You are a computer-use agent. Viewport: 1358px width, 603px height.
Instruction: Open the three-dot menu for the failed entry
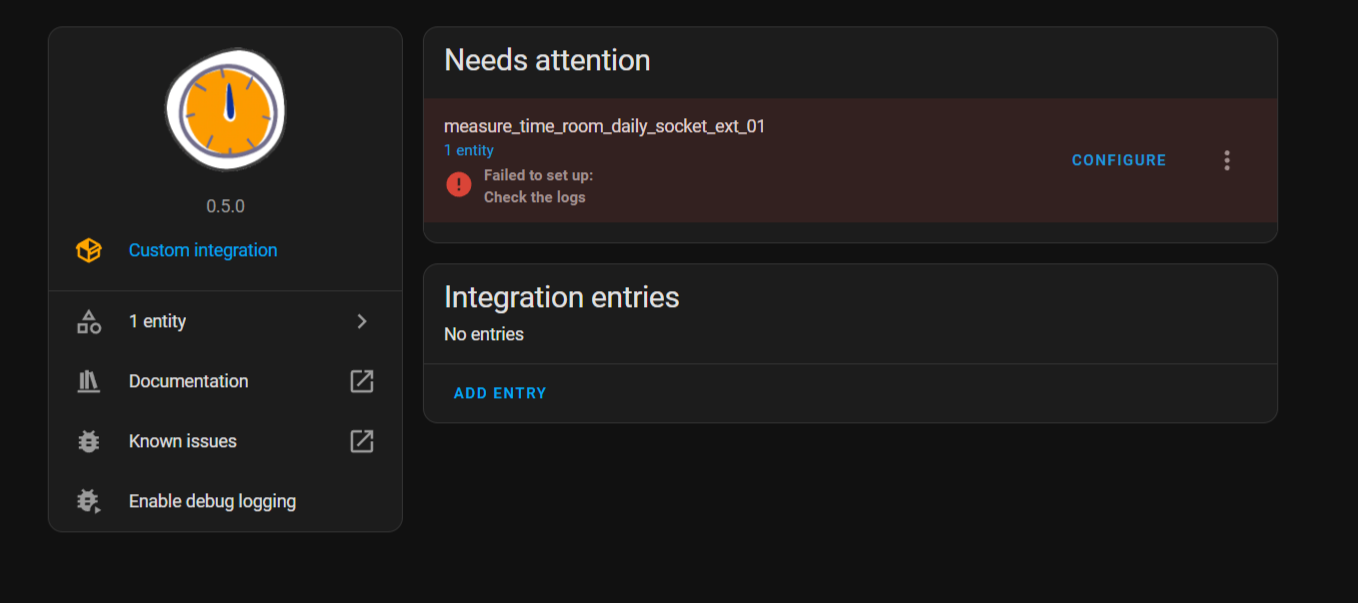[x=1227, y=160]
